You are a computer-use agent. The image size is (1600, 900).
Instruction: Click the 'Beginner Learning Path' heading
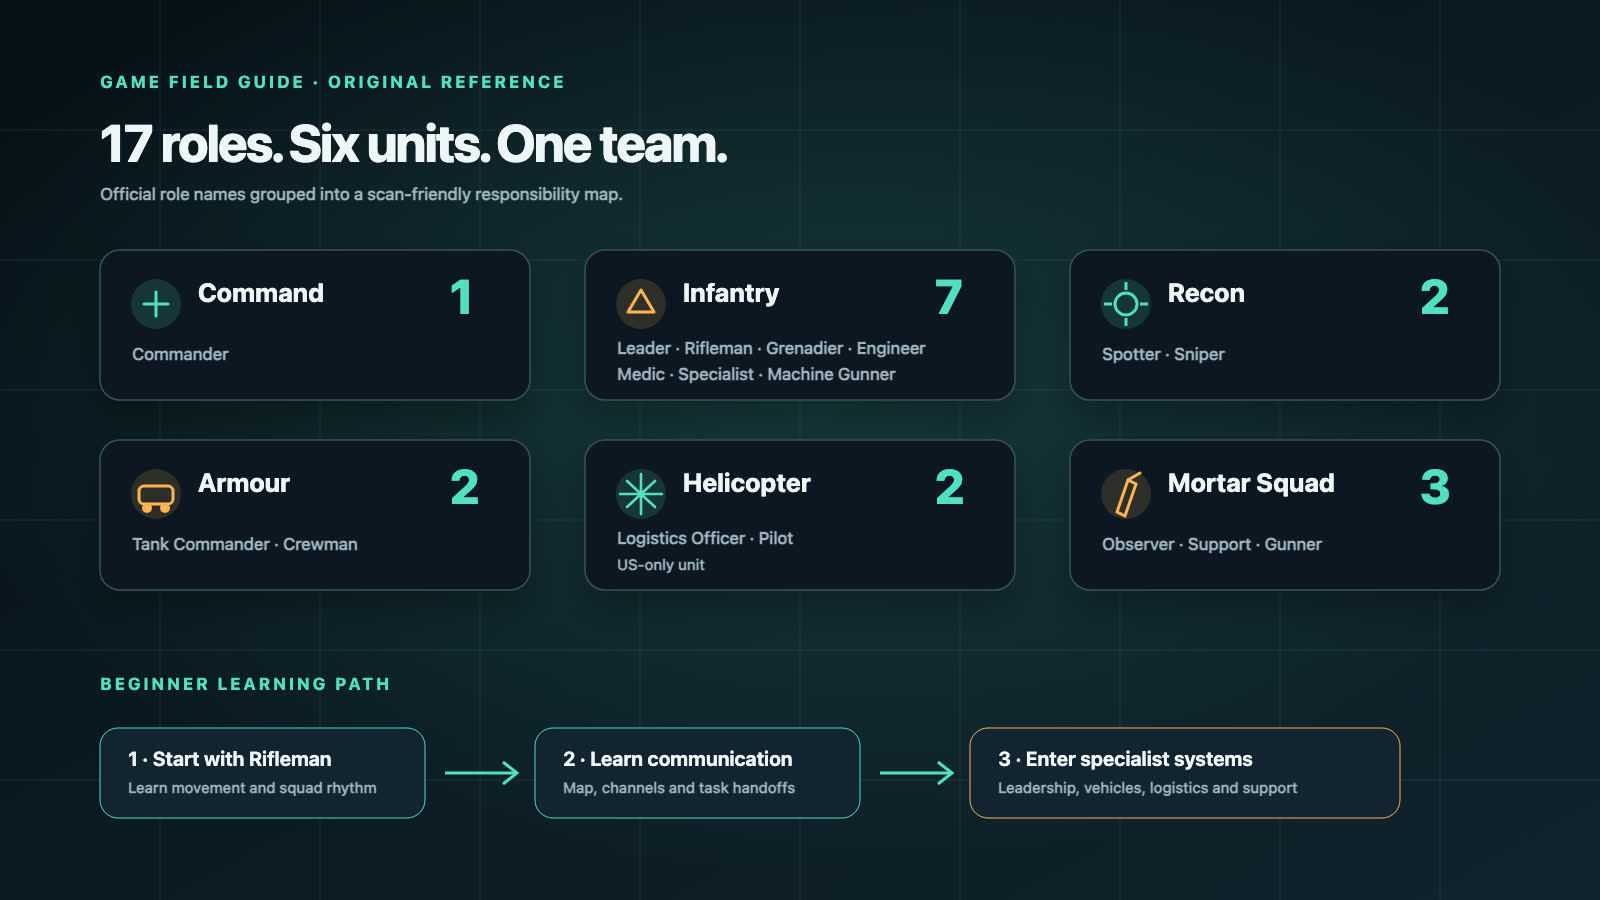coord(245,684)
